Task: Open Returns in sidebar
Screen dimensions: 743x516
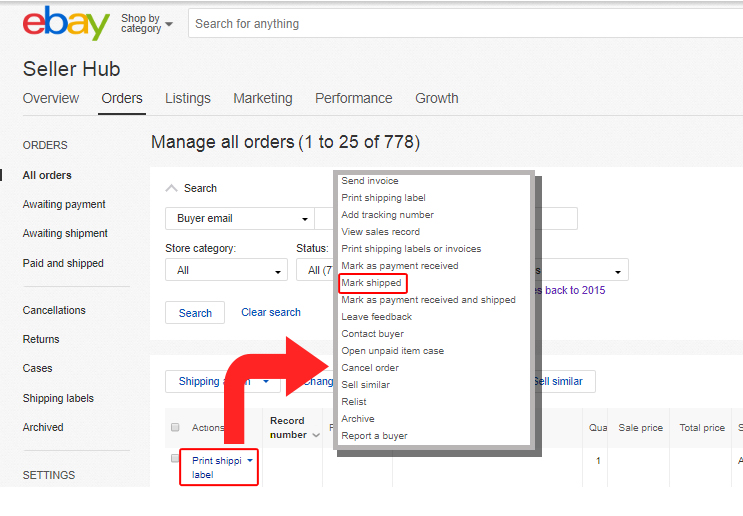Action: click(41, 339)
